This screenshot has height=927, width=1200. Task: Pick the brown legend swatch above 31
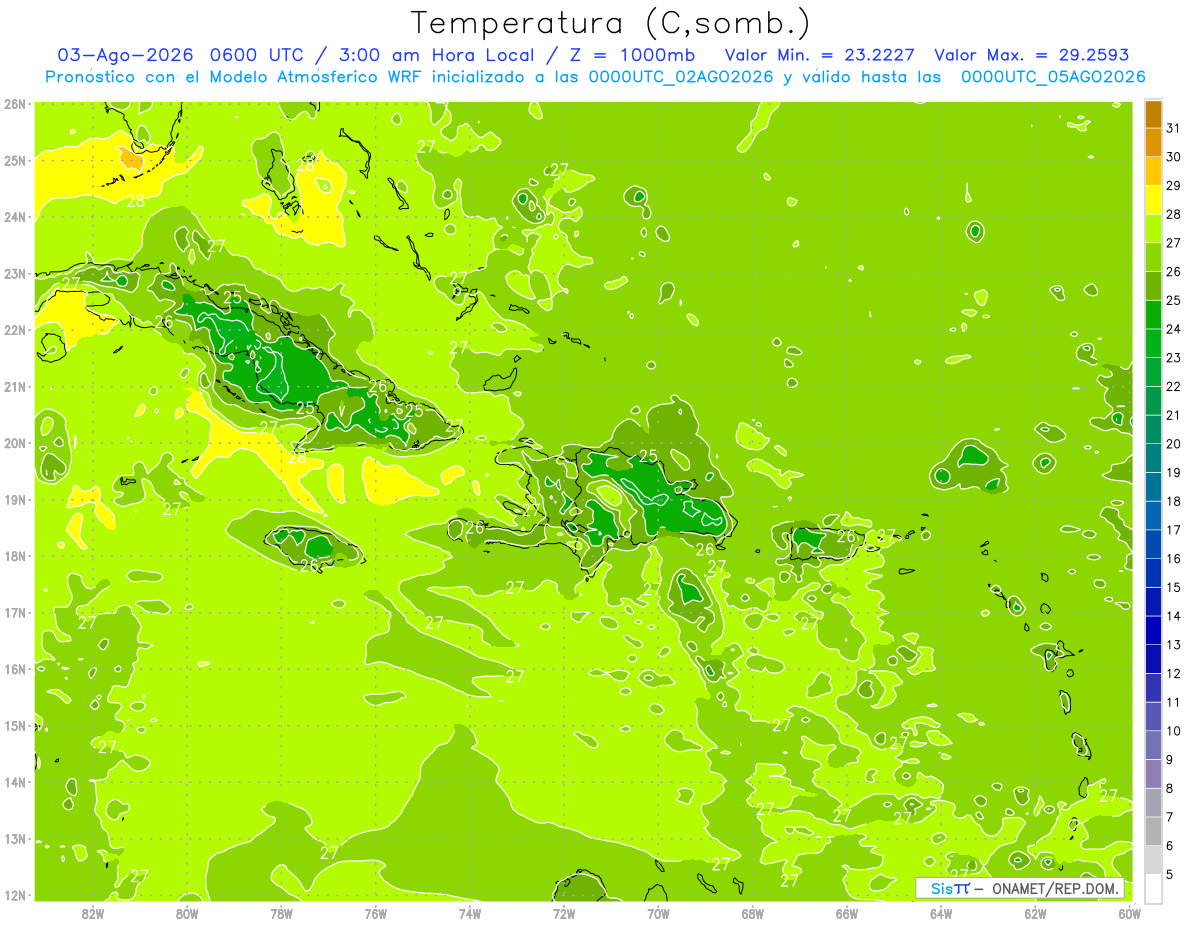1153,114
